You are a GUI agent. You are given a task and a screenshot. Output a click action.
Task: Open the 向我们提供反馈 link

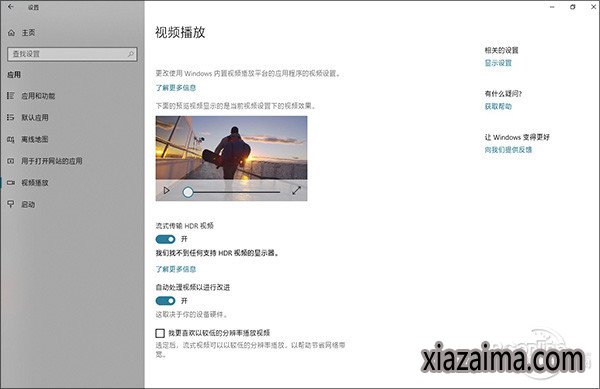[x=509, y=150]
